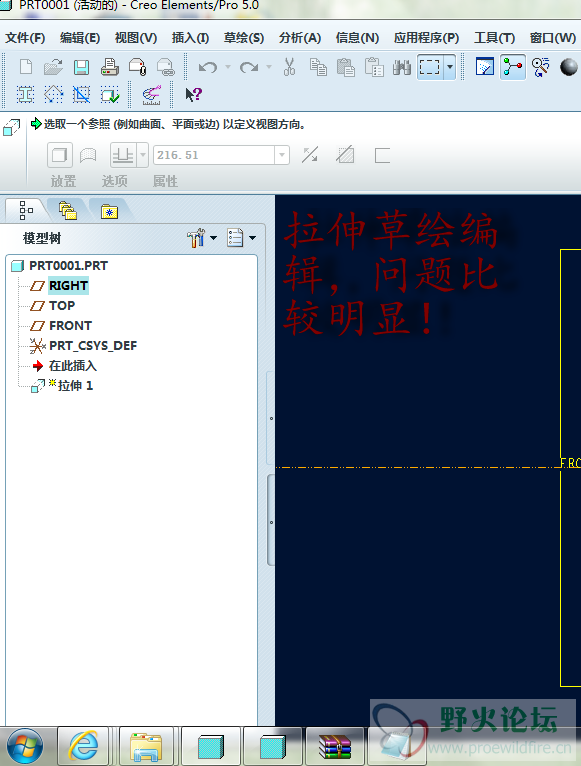Send the model as mail attachment

pyautogui.click(x=138, y=66)
